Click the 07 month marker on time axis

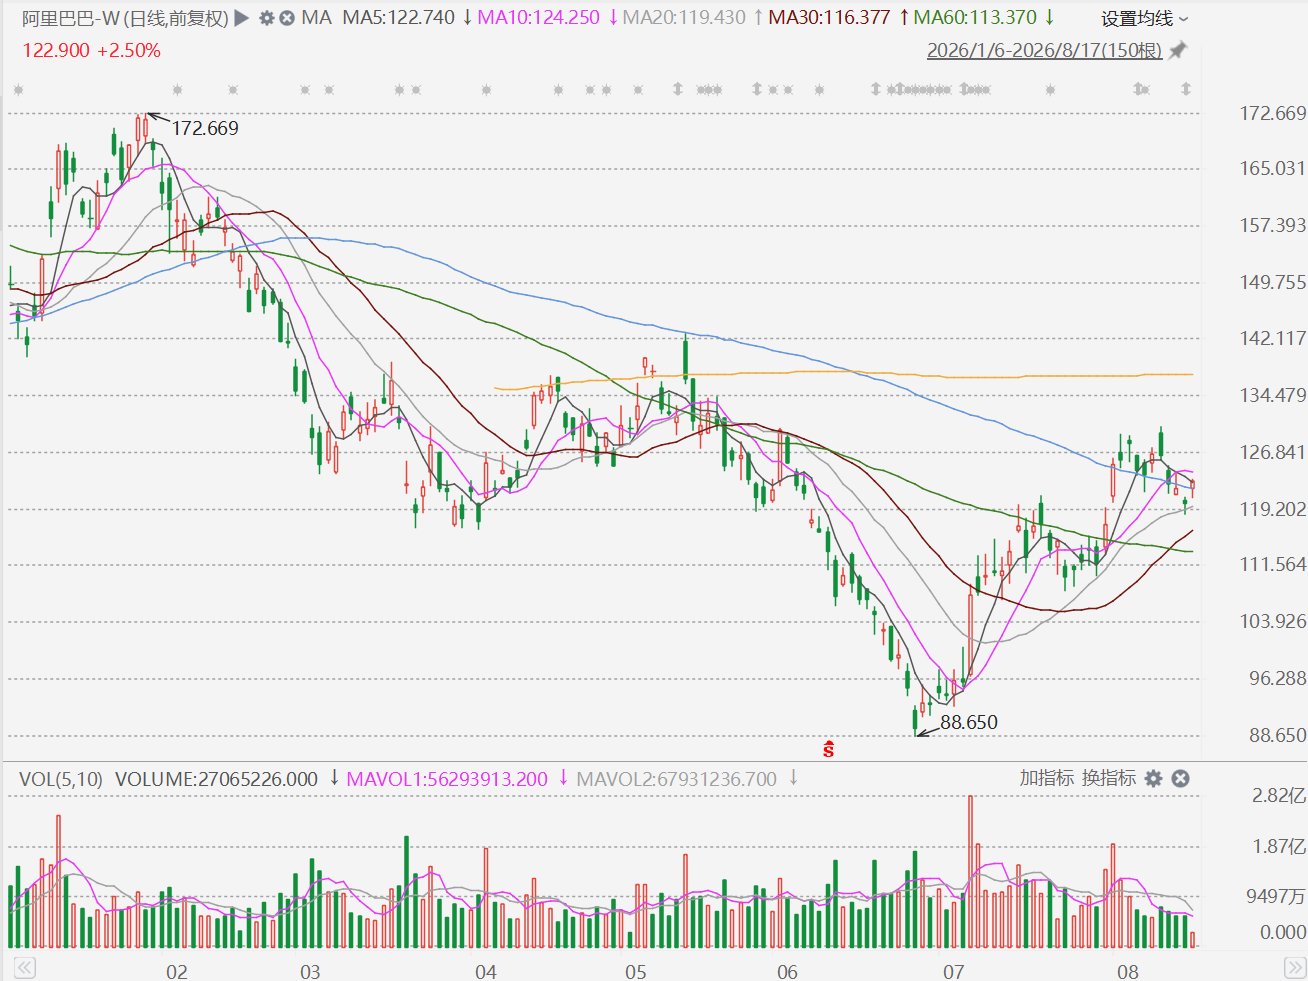pyautogui.click(x=953, y=971)
